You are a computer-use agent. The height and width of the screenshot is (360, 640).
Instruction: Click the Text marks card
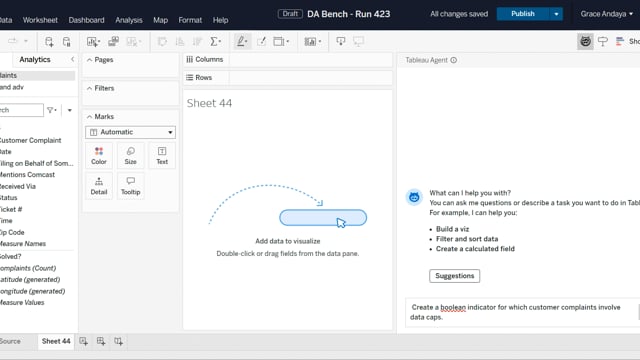(x=162, y=156)
